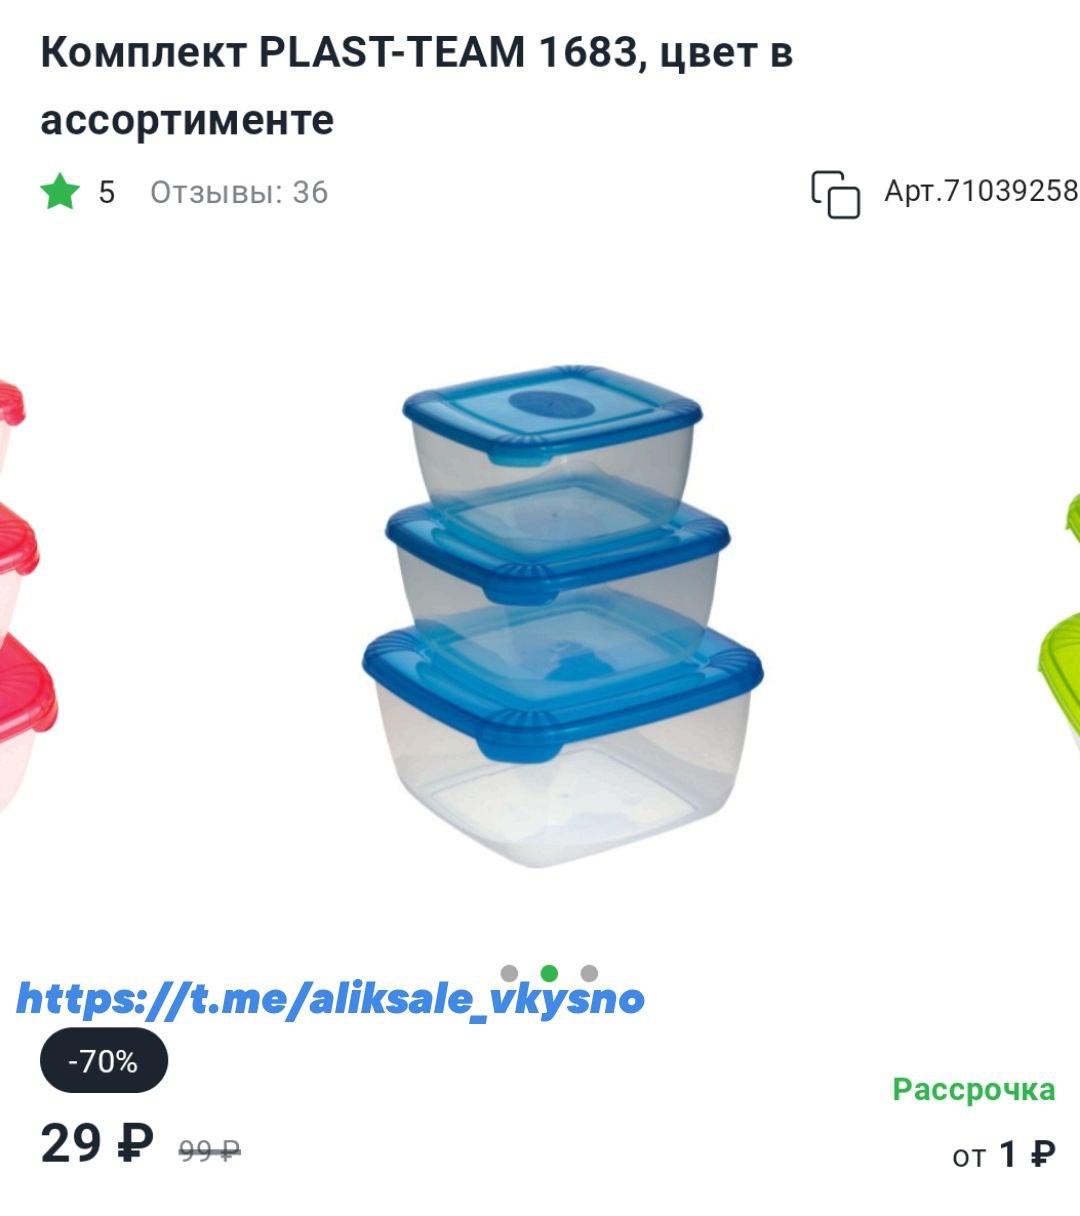Open the blue container set image
The image size is (1080, 1216).
point(562,615)
